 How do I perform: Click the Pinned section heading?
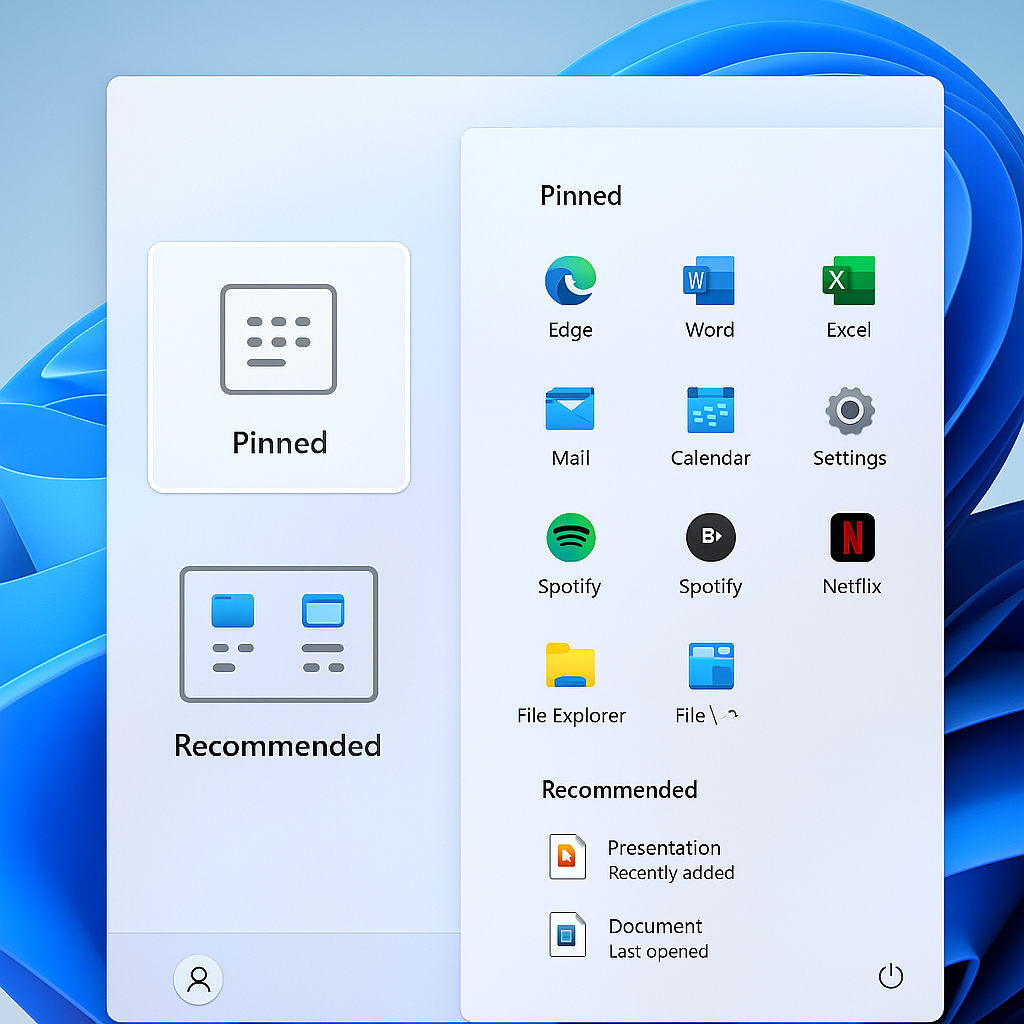tap(581, 196)
